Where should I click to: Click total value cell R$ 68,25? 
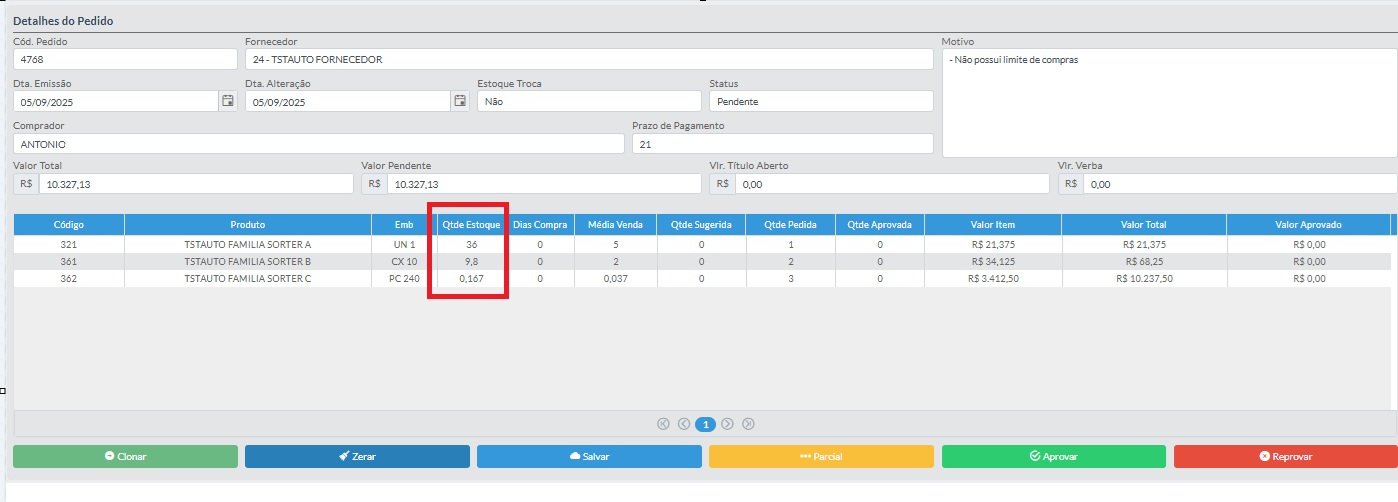pyautogui.click(x=1144, y=261)
